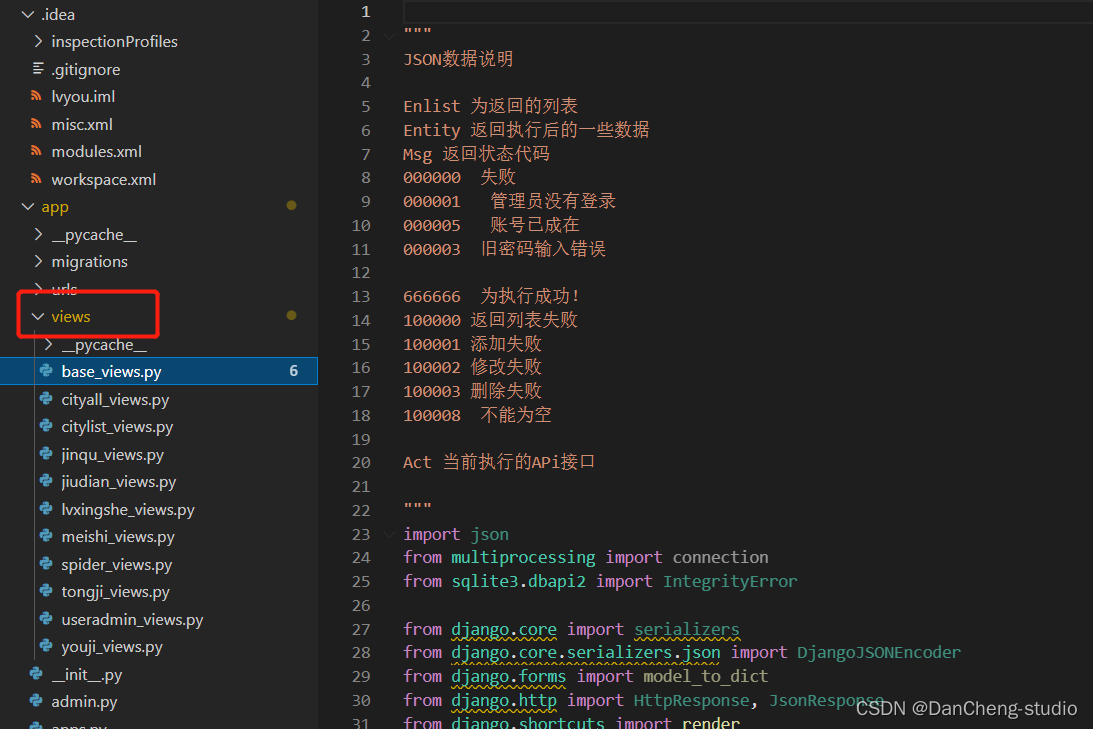Screen dimensions: 1093x729
Task: Click the Python icon of meishi_views.py
Action: [x=47, y=536]
